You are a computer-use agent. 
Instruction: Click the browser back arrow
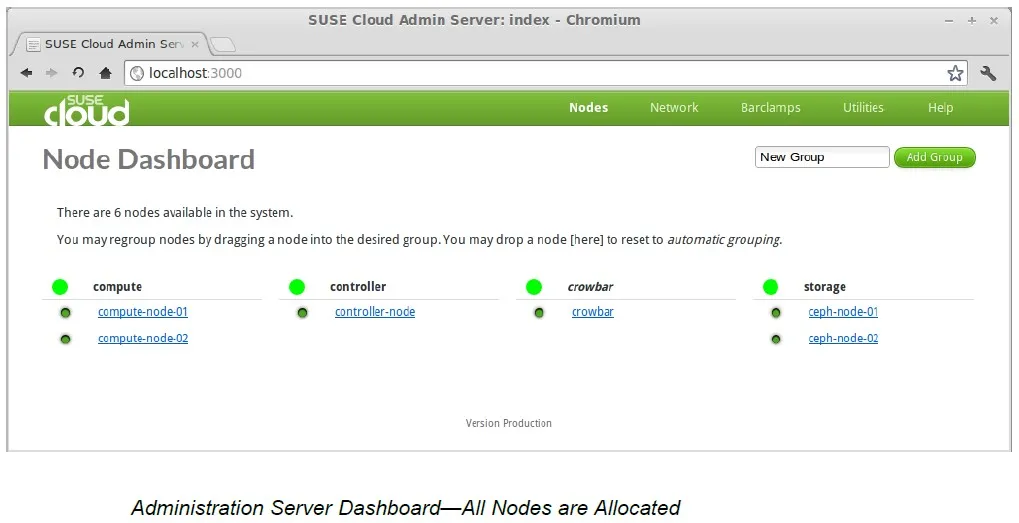(27, 73)
